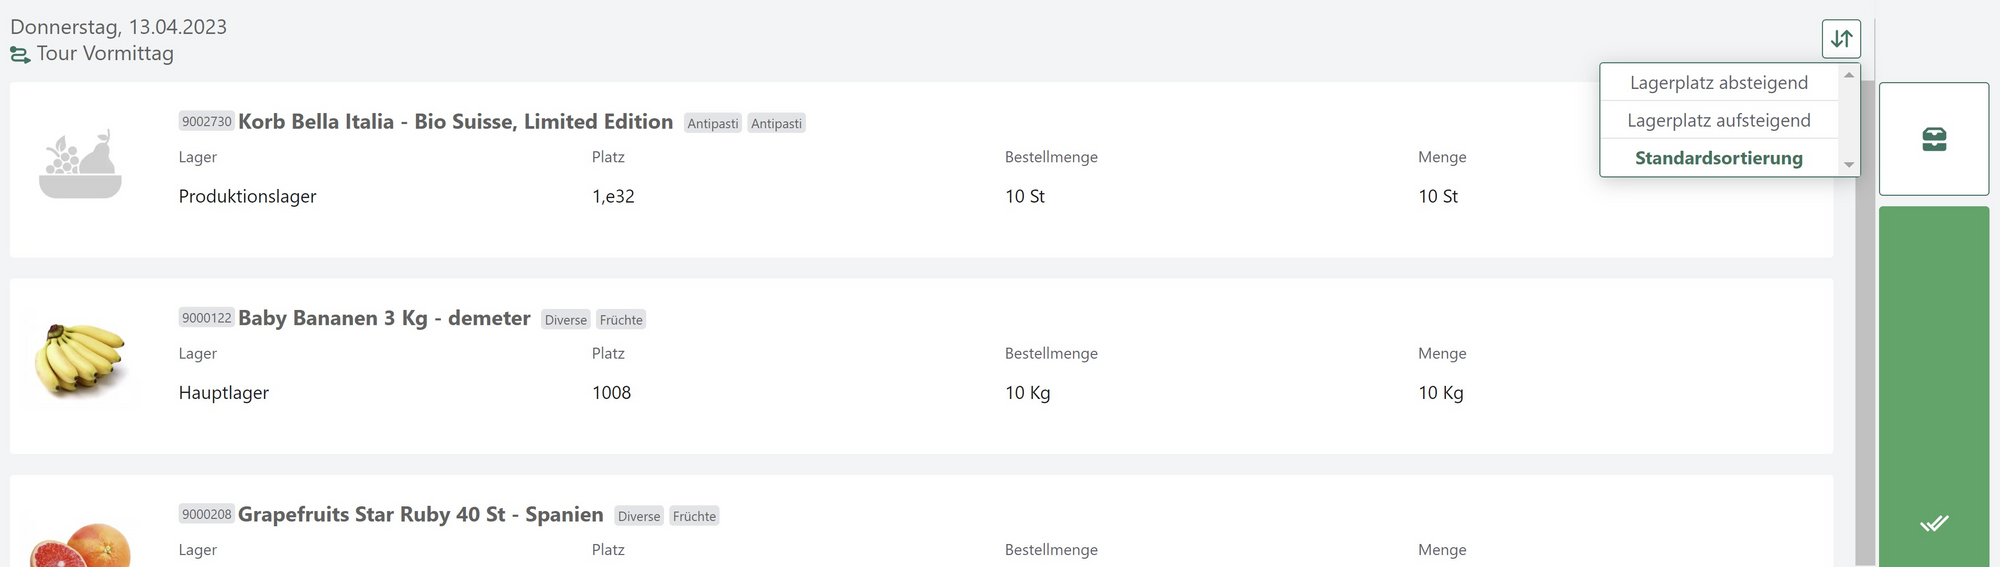Open the Grapefruits Star Ruby product image
2000x567 pixels.
[80, 545]
